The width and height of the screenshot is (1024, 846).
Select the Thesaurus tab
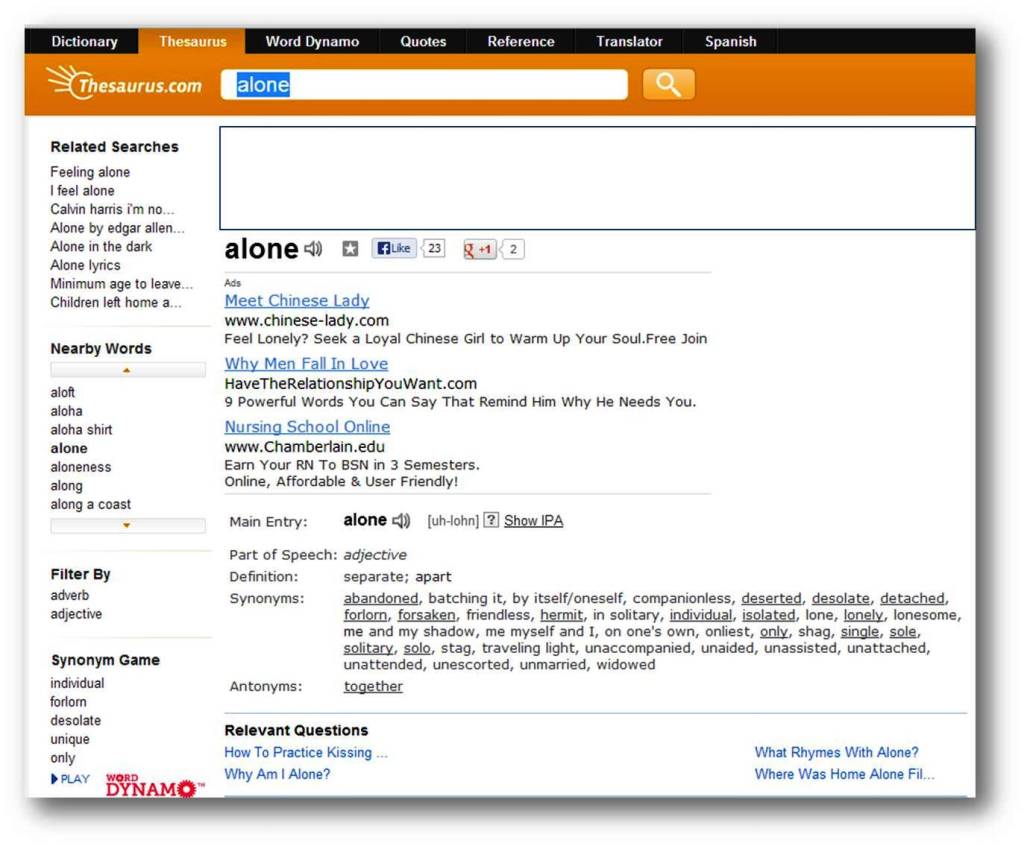coord(193,41)
